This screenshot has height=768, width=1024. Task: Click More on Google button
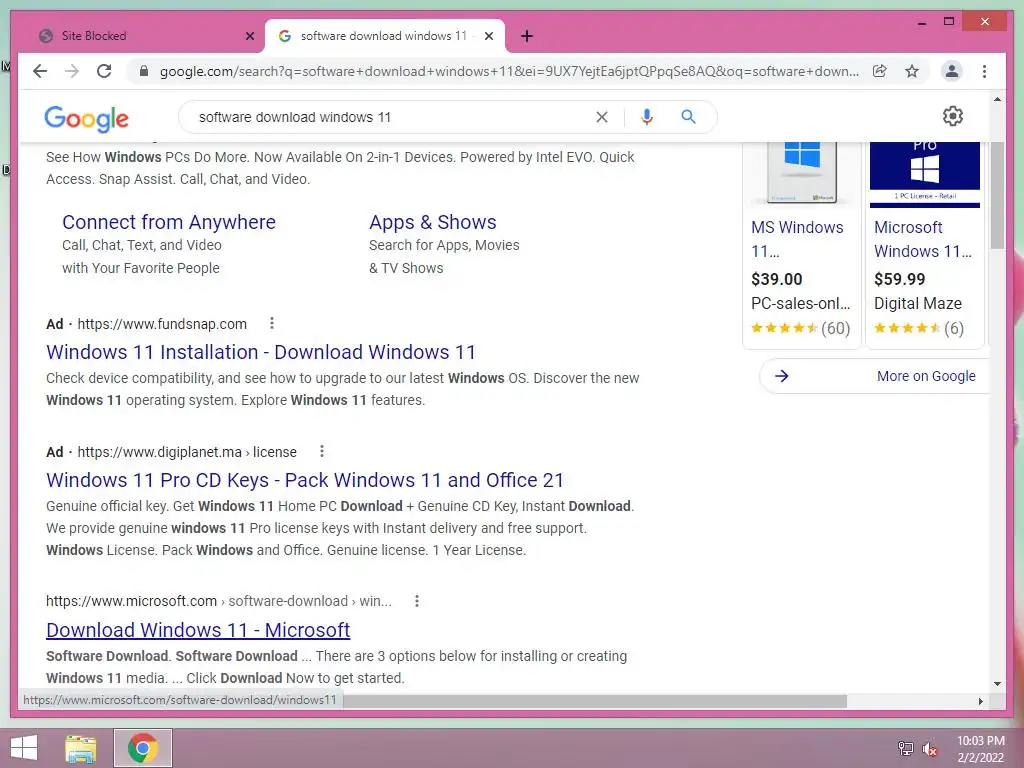874,376
